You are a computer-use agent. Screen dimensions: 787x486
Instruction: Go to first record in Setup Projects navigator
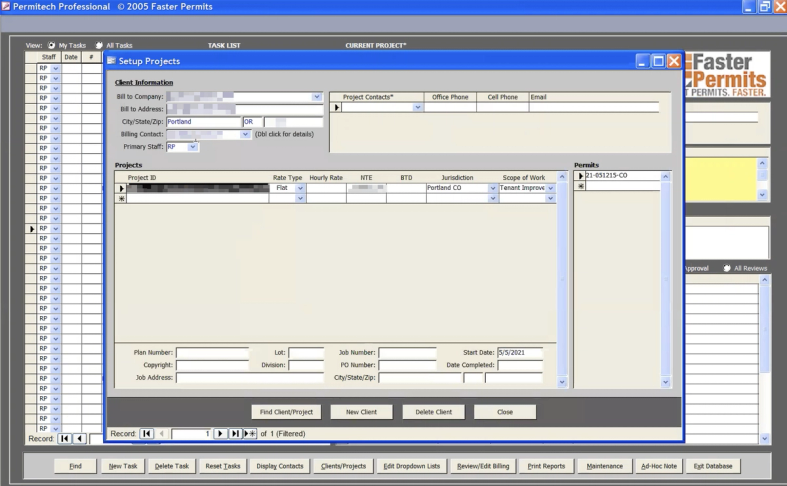pos(147,433)
